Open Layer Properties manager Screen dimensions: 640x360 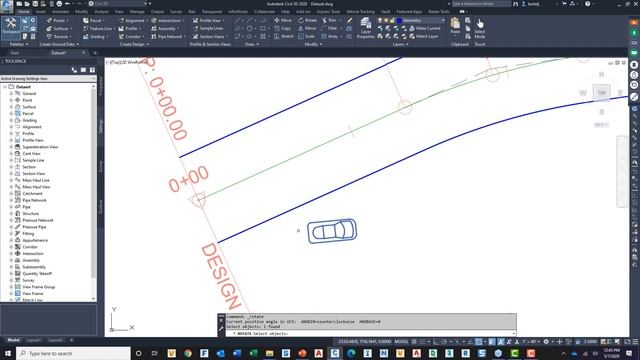click(x=365, y=28)
